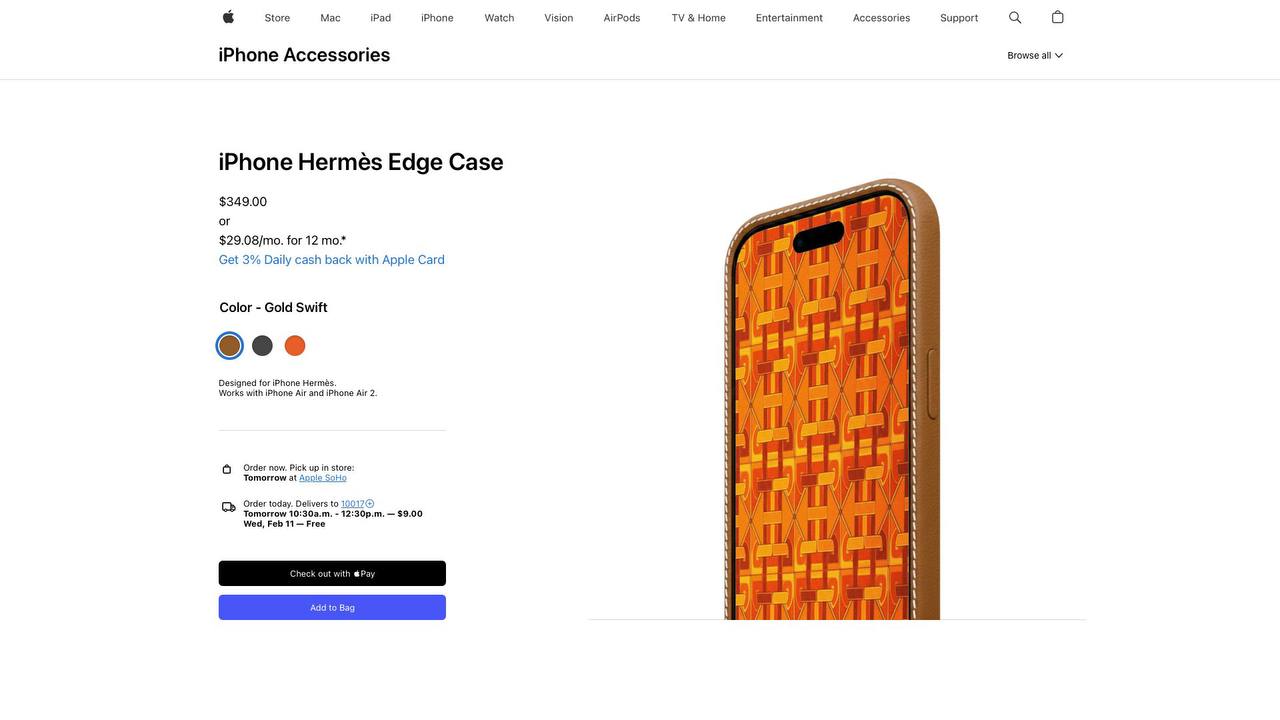1280x720 pixels.
Task: Select the orange color option
Action: tap(295, 346)
